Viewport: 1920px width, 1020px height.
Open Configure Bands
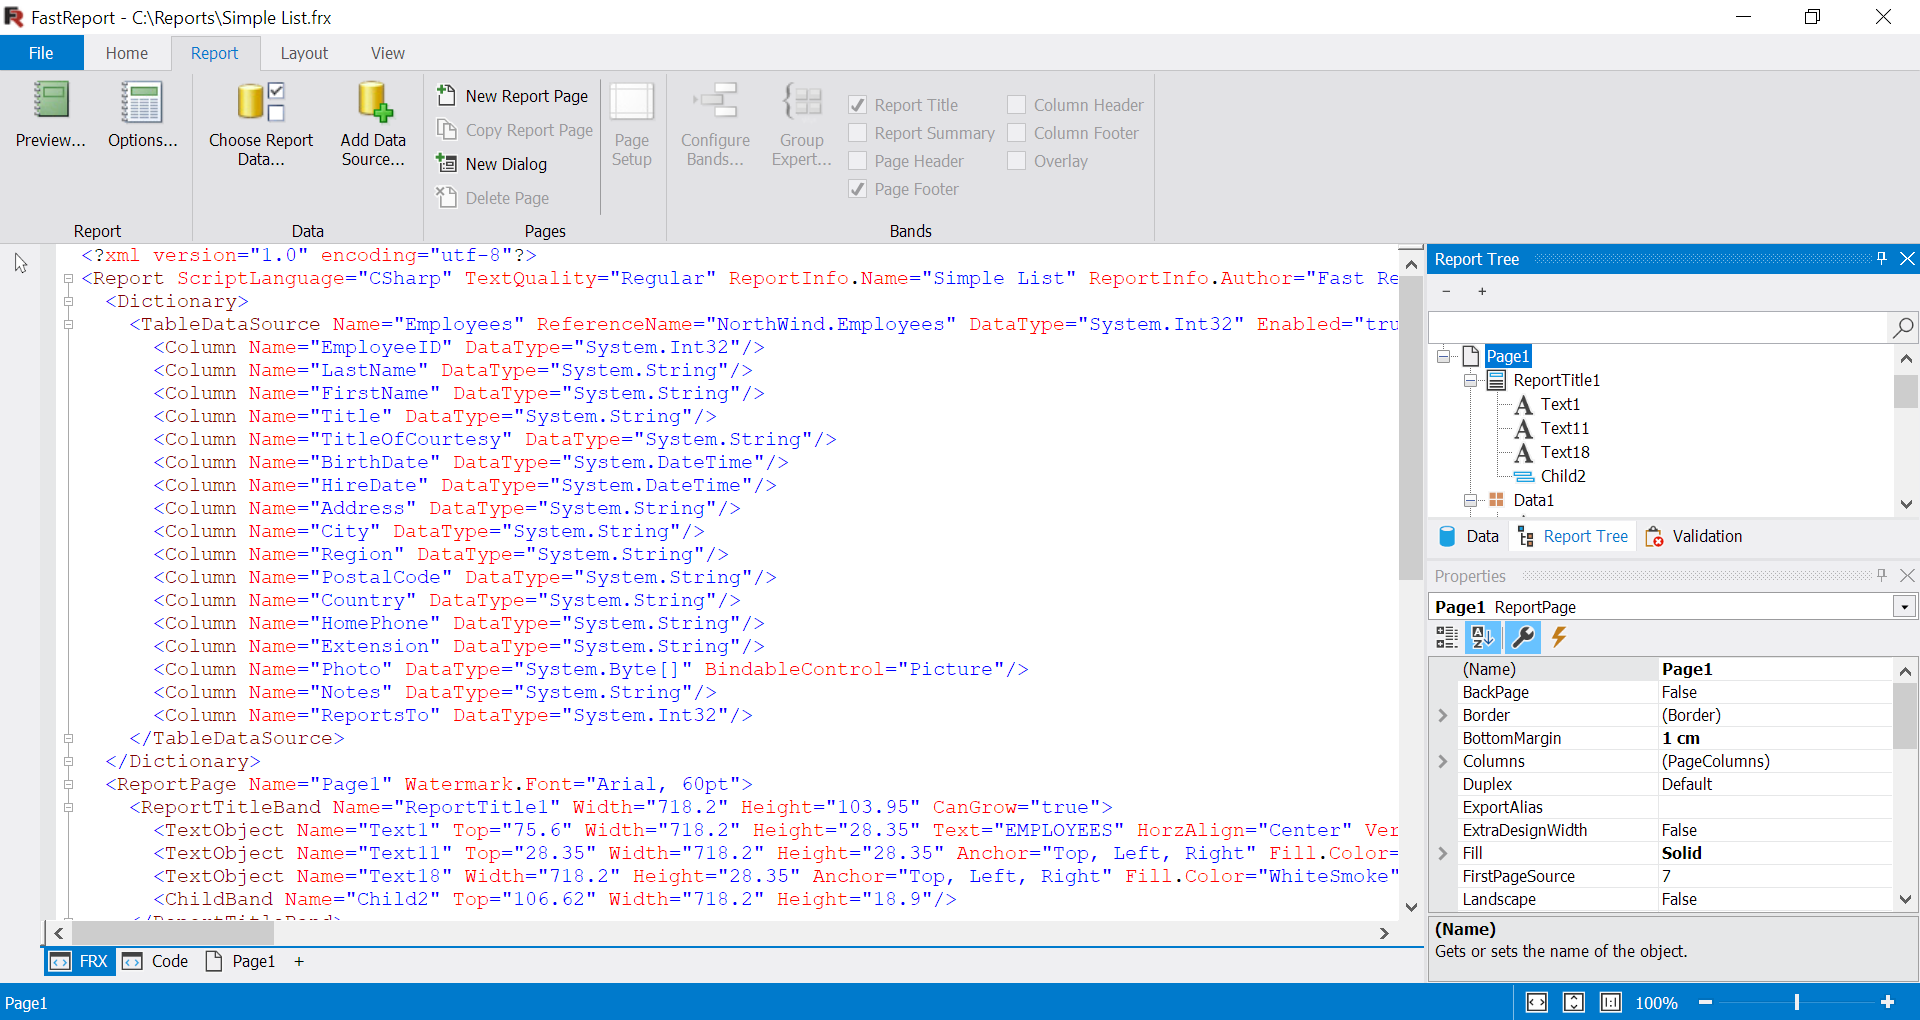(x=715, y=125)
